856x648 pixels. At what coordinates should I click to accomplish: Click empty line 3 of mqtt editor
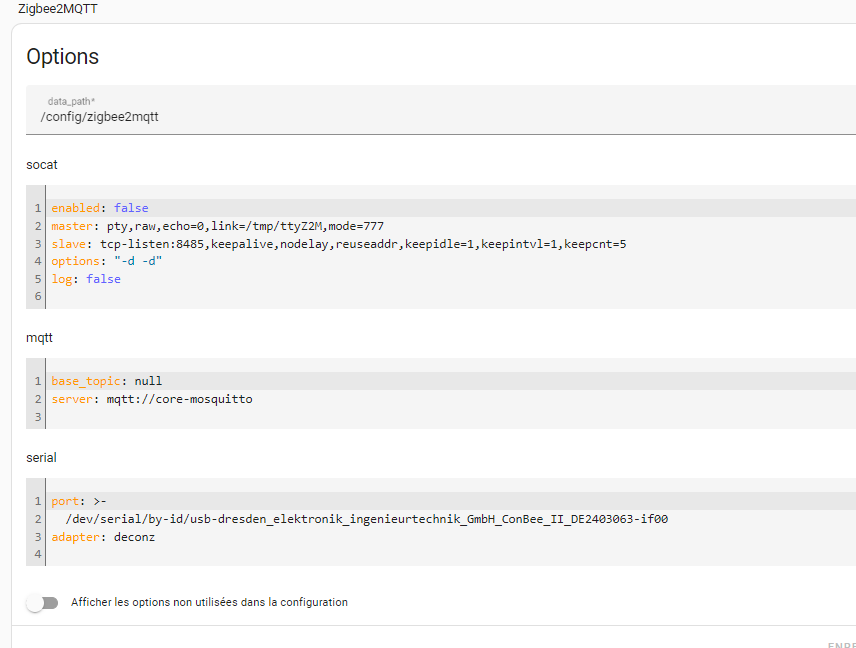[x=451, y=417]
